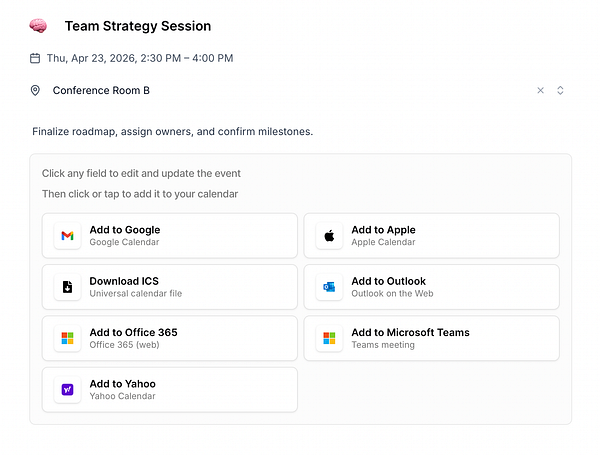This screenshot has width=600, height=455.
Task: Click the Yahoo logo icon
Action: (67, 390)
